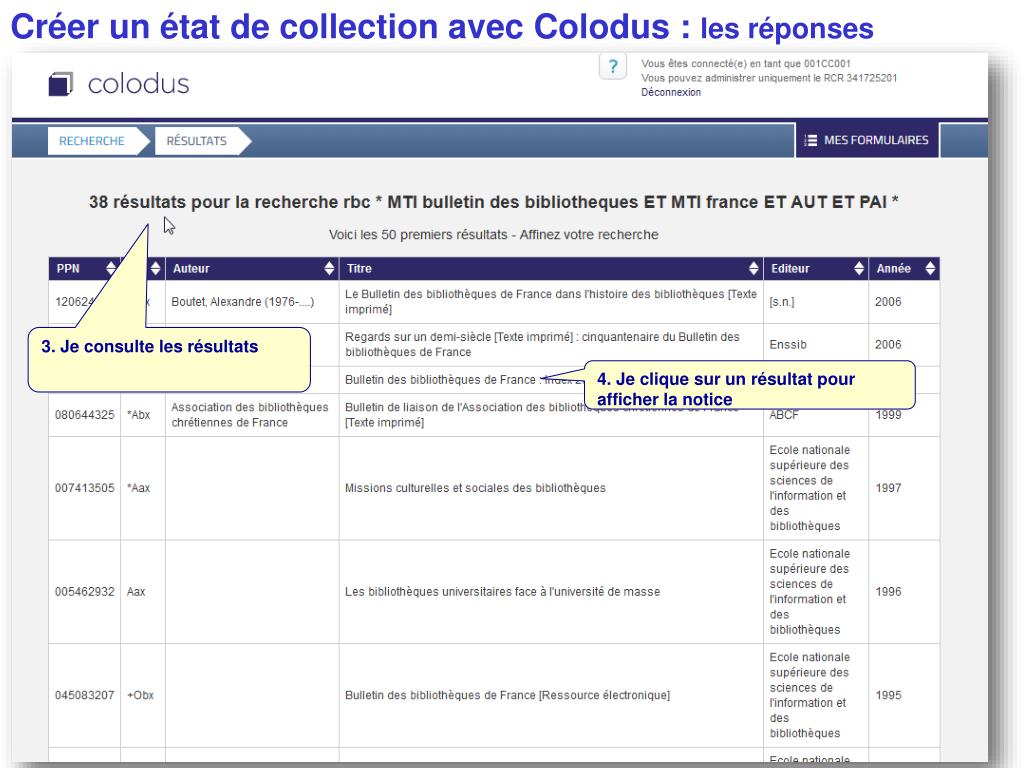Click PPN 007413505
This screenshot has height=768, width=1024.
84,488
